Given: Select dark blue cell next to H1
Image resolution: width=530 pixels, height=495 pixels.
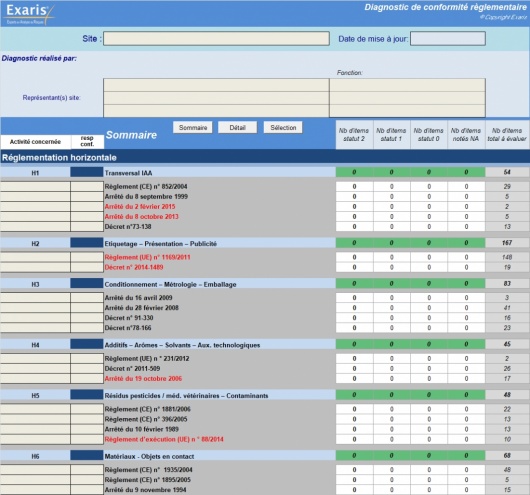Looking at the screenshot, I should pos(87,172).
